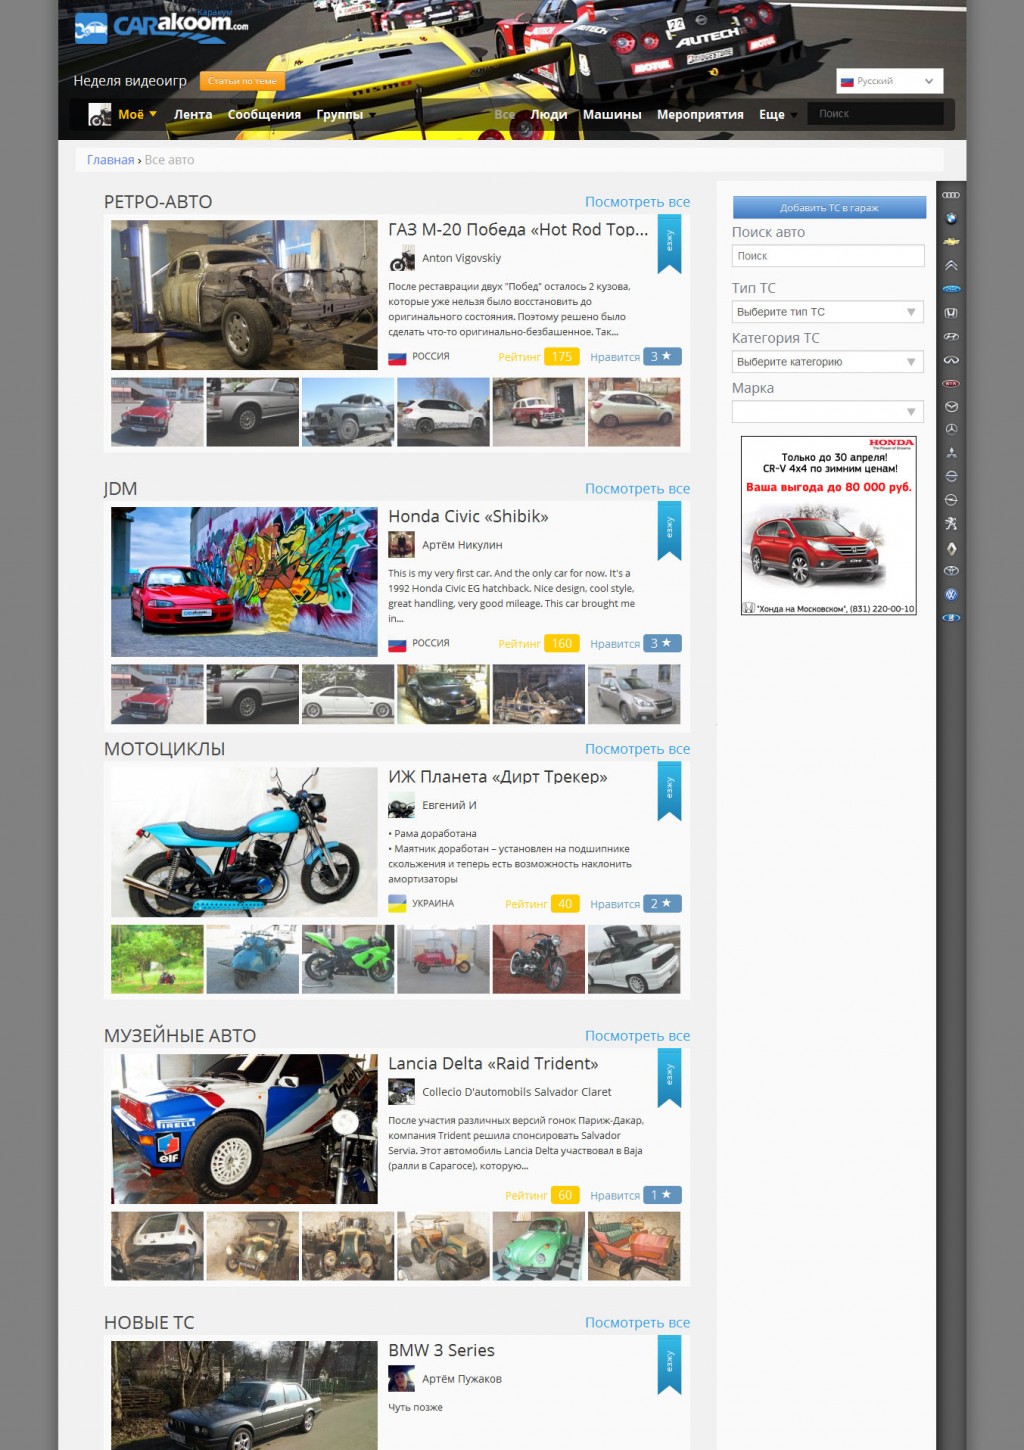This screenshot has height=1450, width=1024.
Task: Go to the Сообщения menu item
Action: click(x=264, y=115)
